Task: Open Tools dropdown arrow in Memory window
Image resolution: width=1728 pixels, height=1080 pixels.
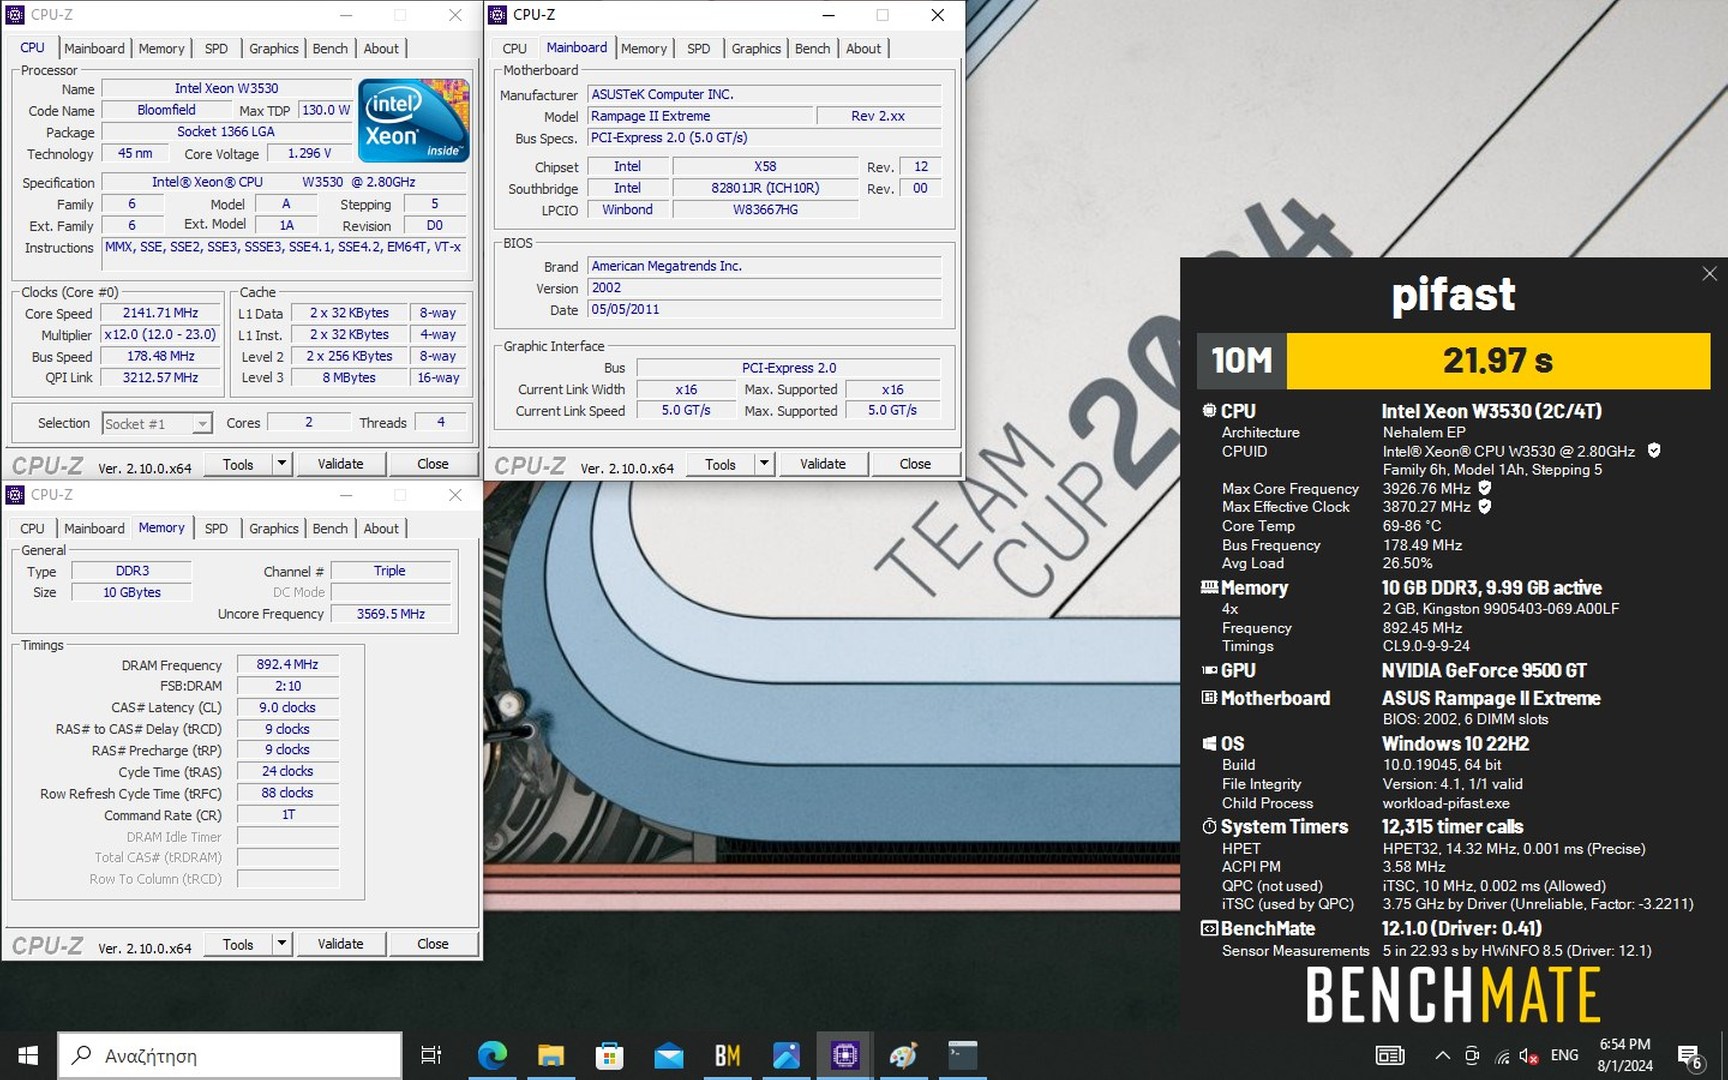Action: 282,943
